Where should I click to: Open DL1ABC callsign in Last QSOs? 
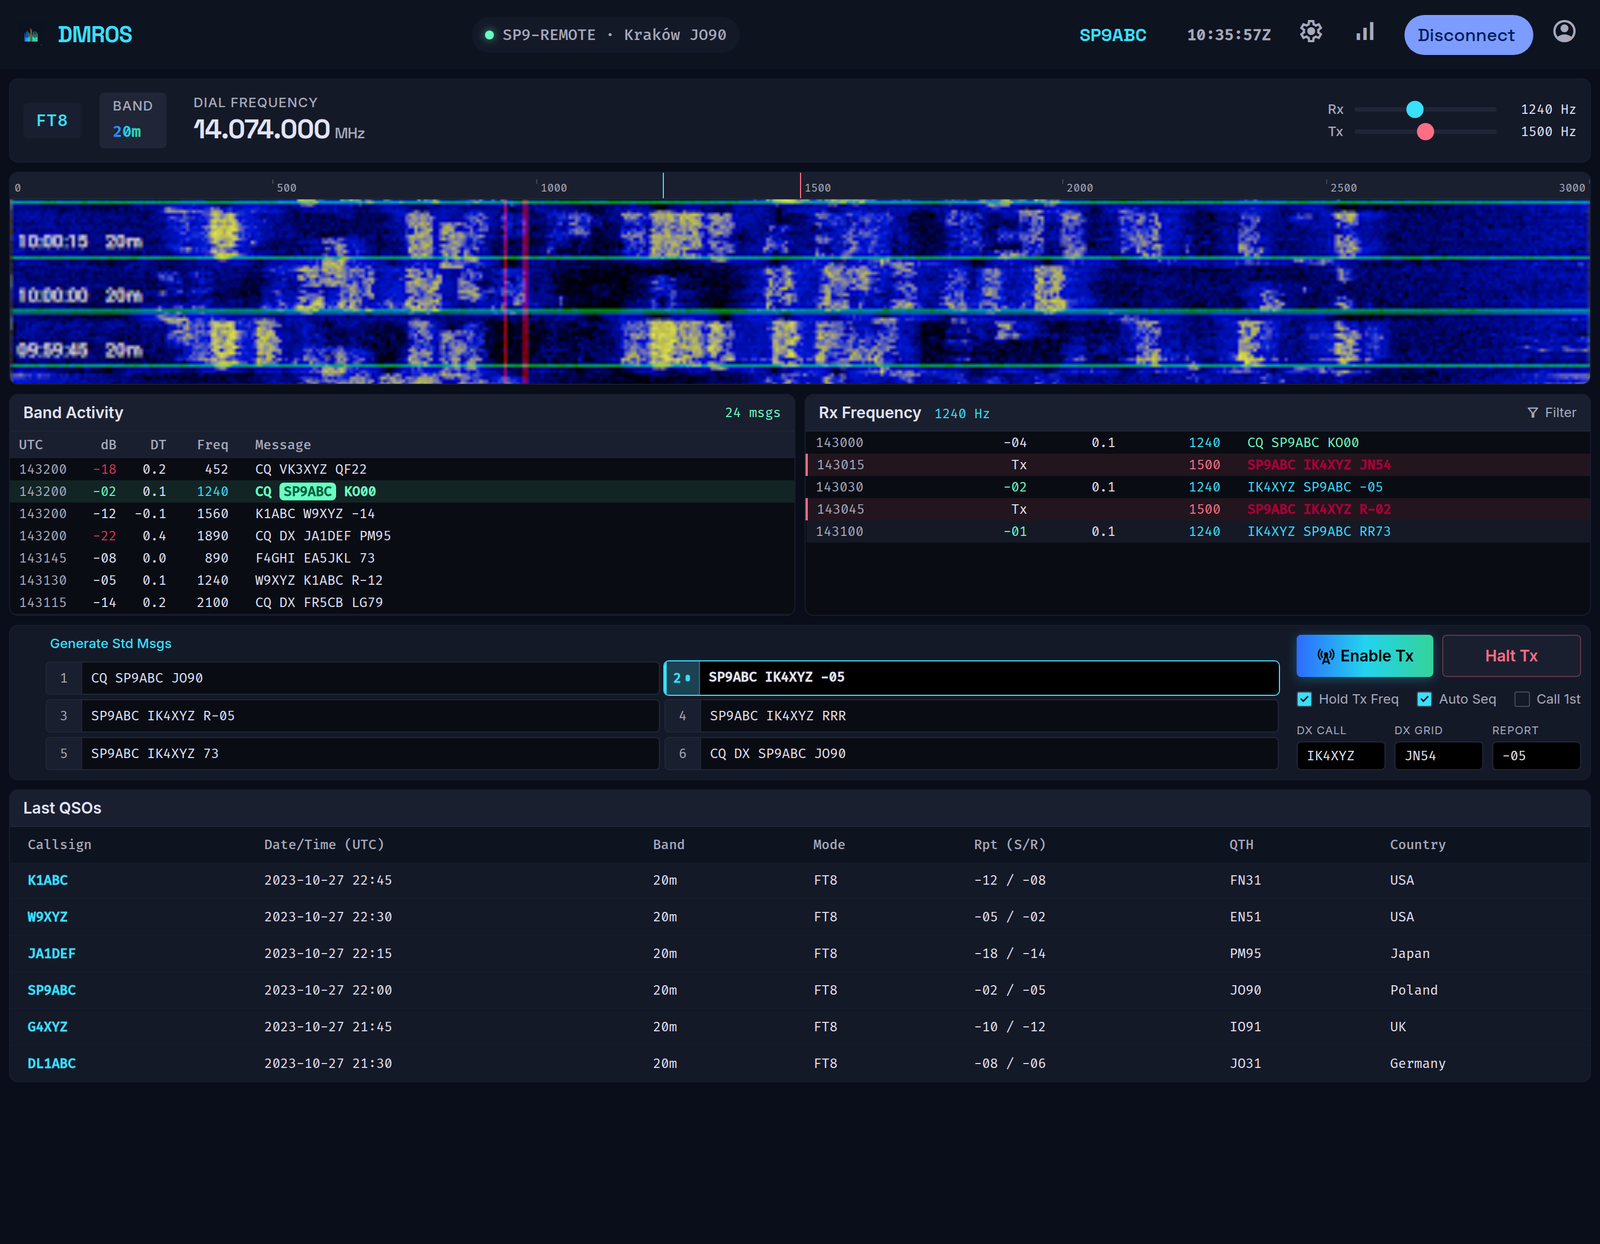[52, 1064]
